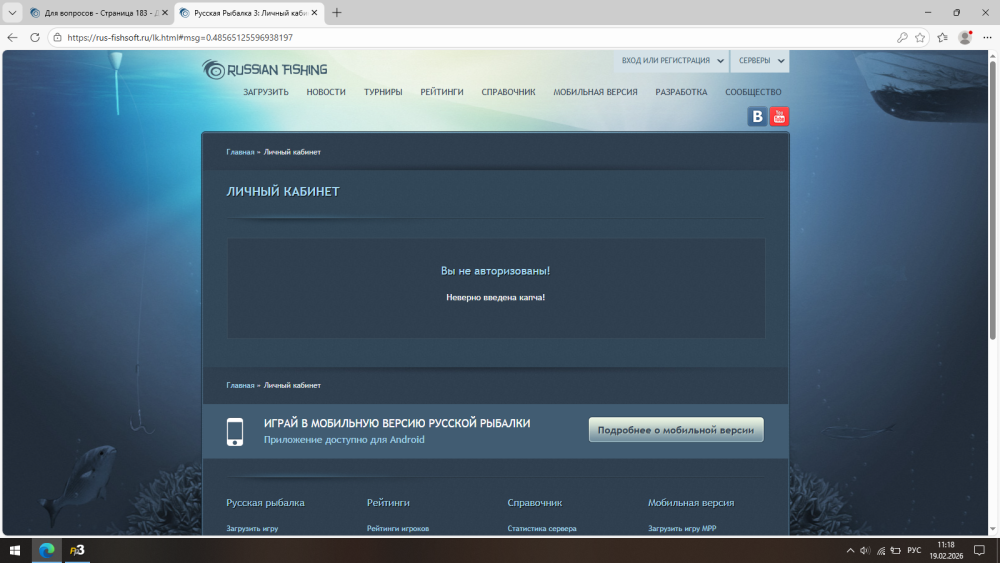Screen dimensions: 1000x563
Task: Click the Подробнее о мобильной версии button
Action: pos(676,430)
